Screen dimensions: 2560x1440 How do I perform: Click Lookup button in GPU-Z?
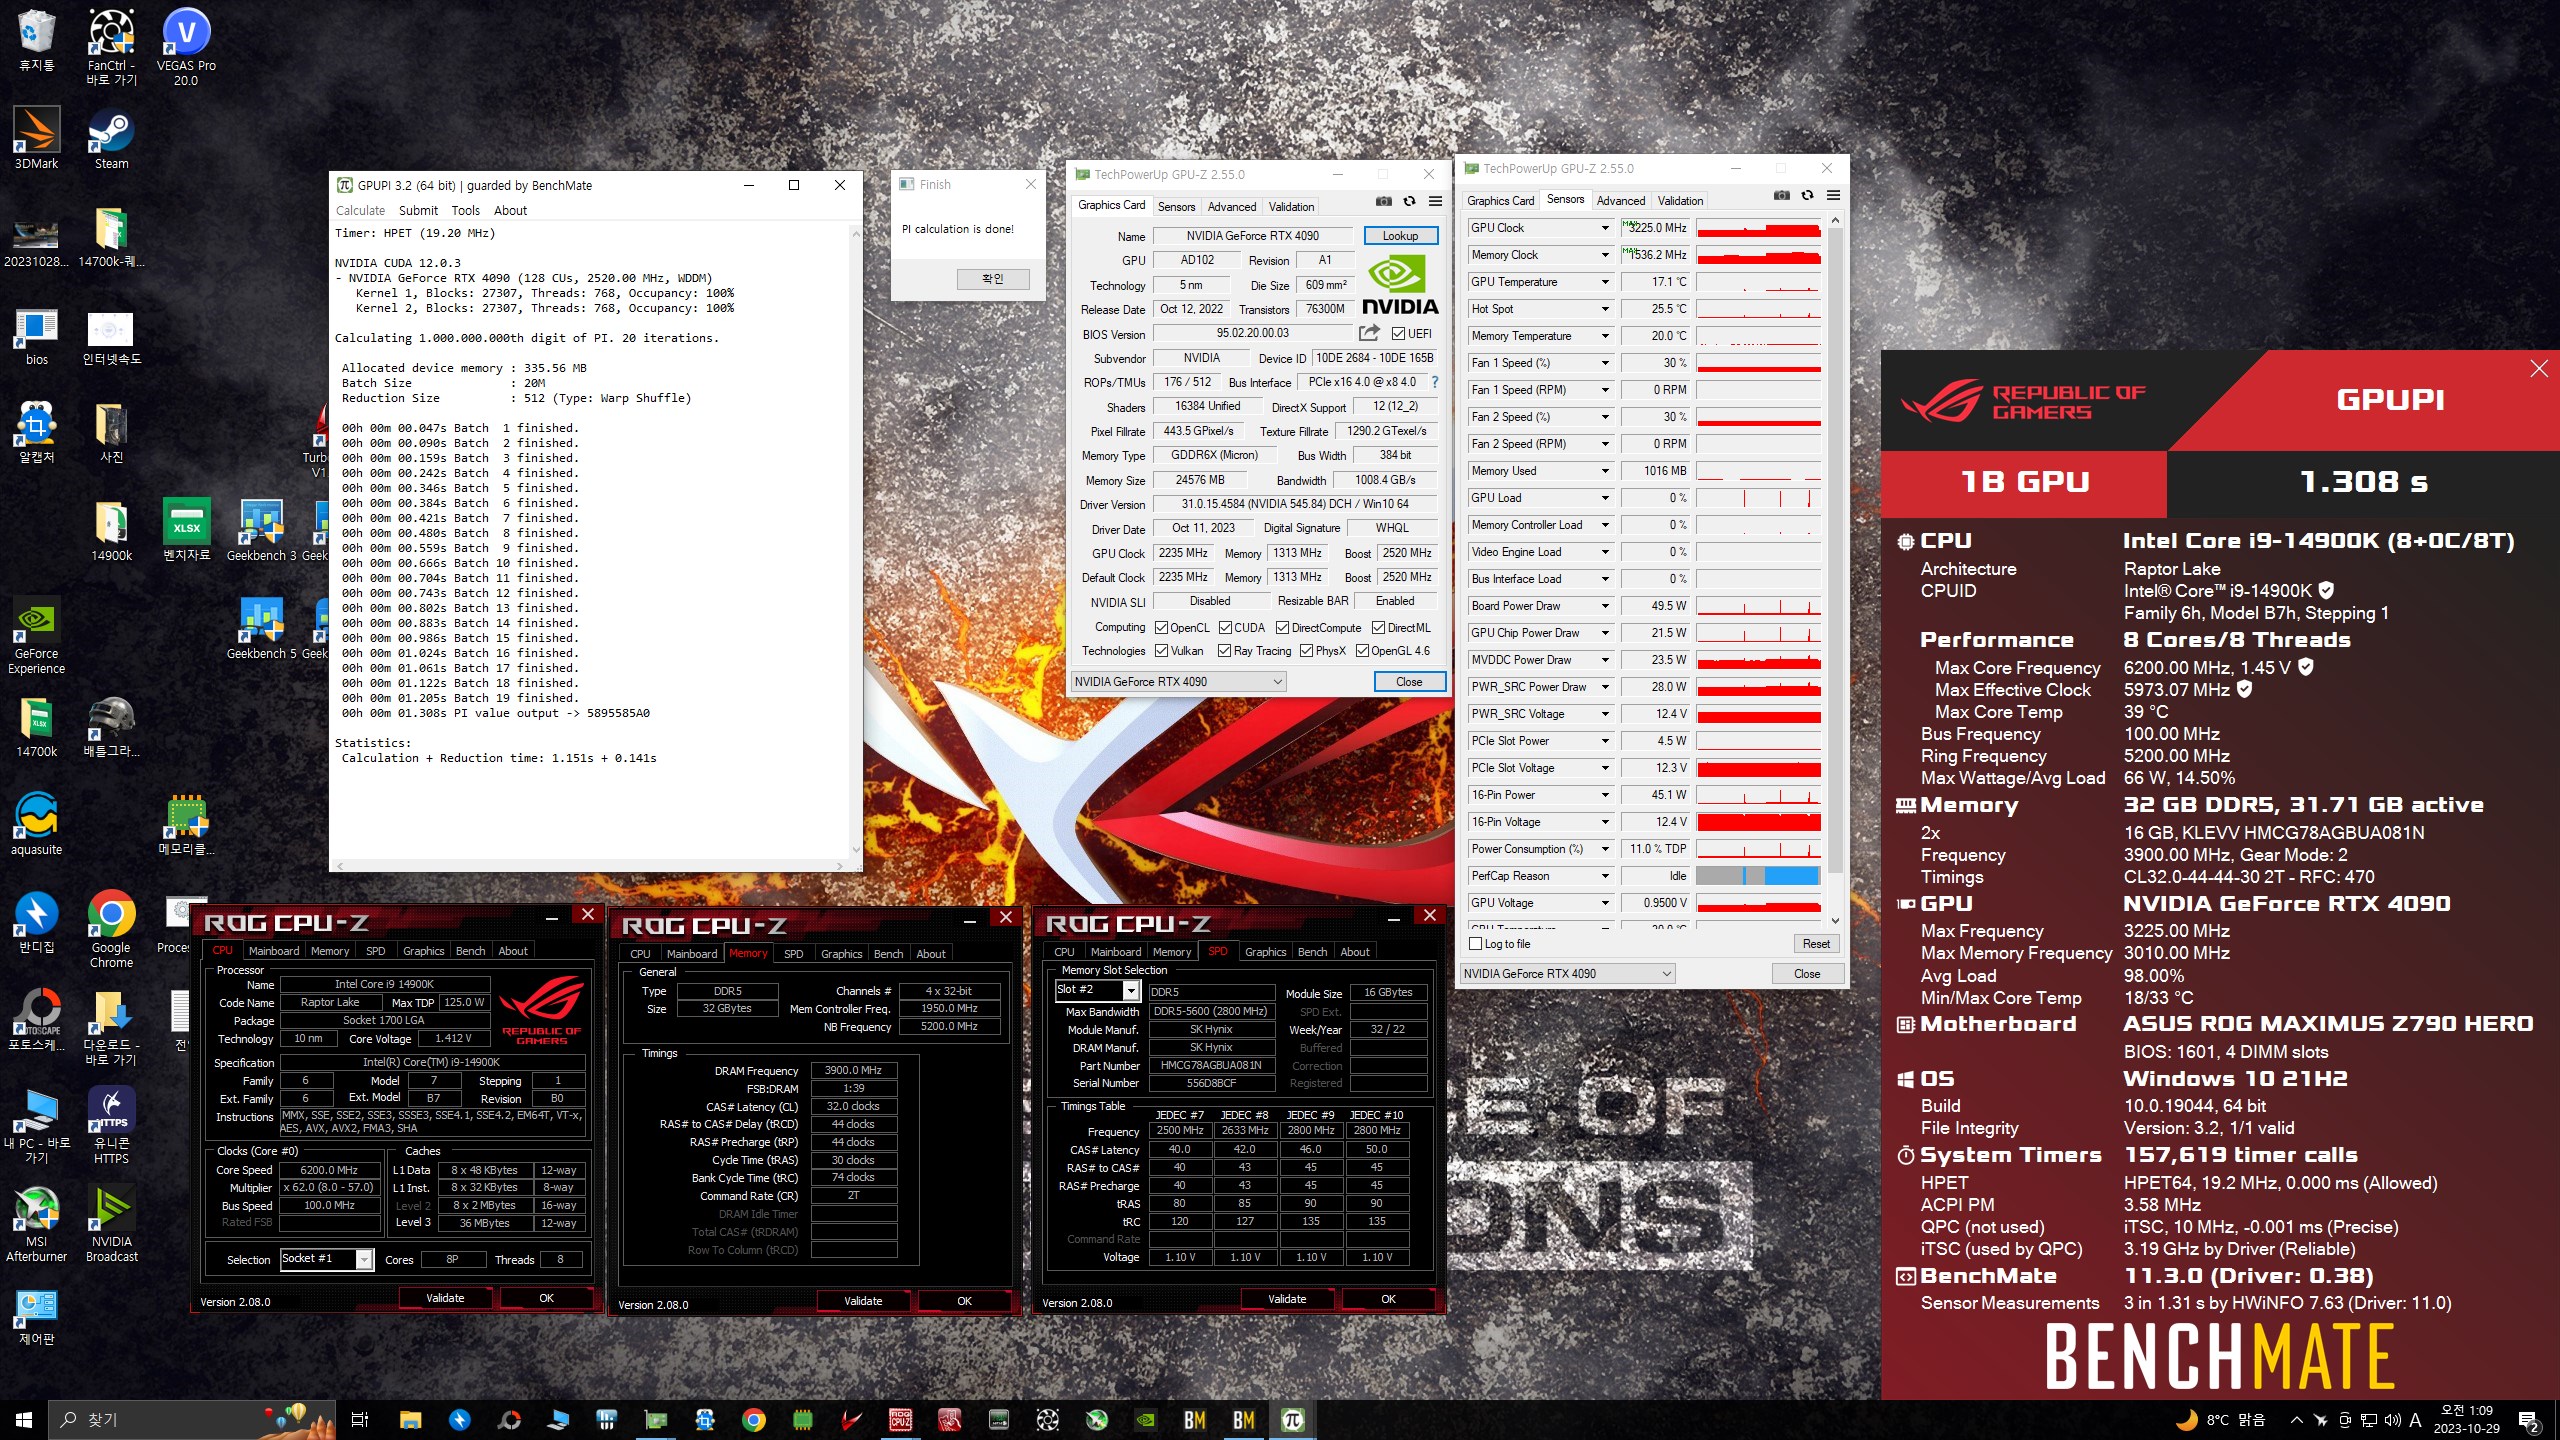pos(1400,236)
